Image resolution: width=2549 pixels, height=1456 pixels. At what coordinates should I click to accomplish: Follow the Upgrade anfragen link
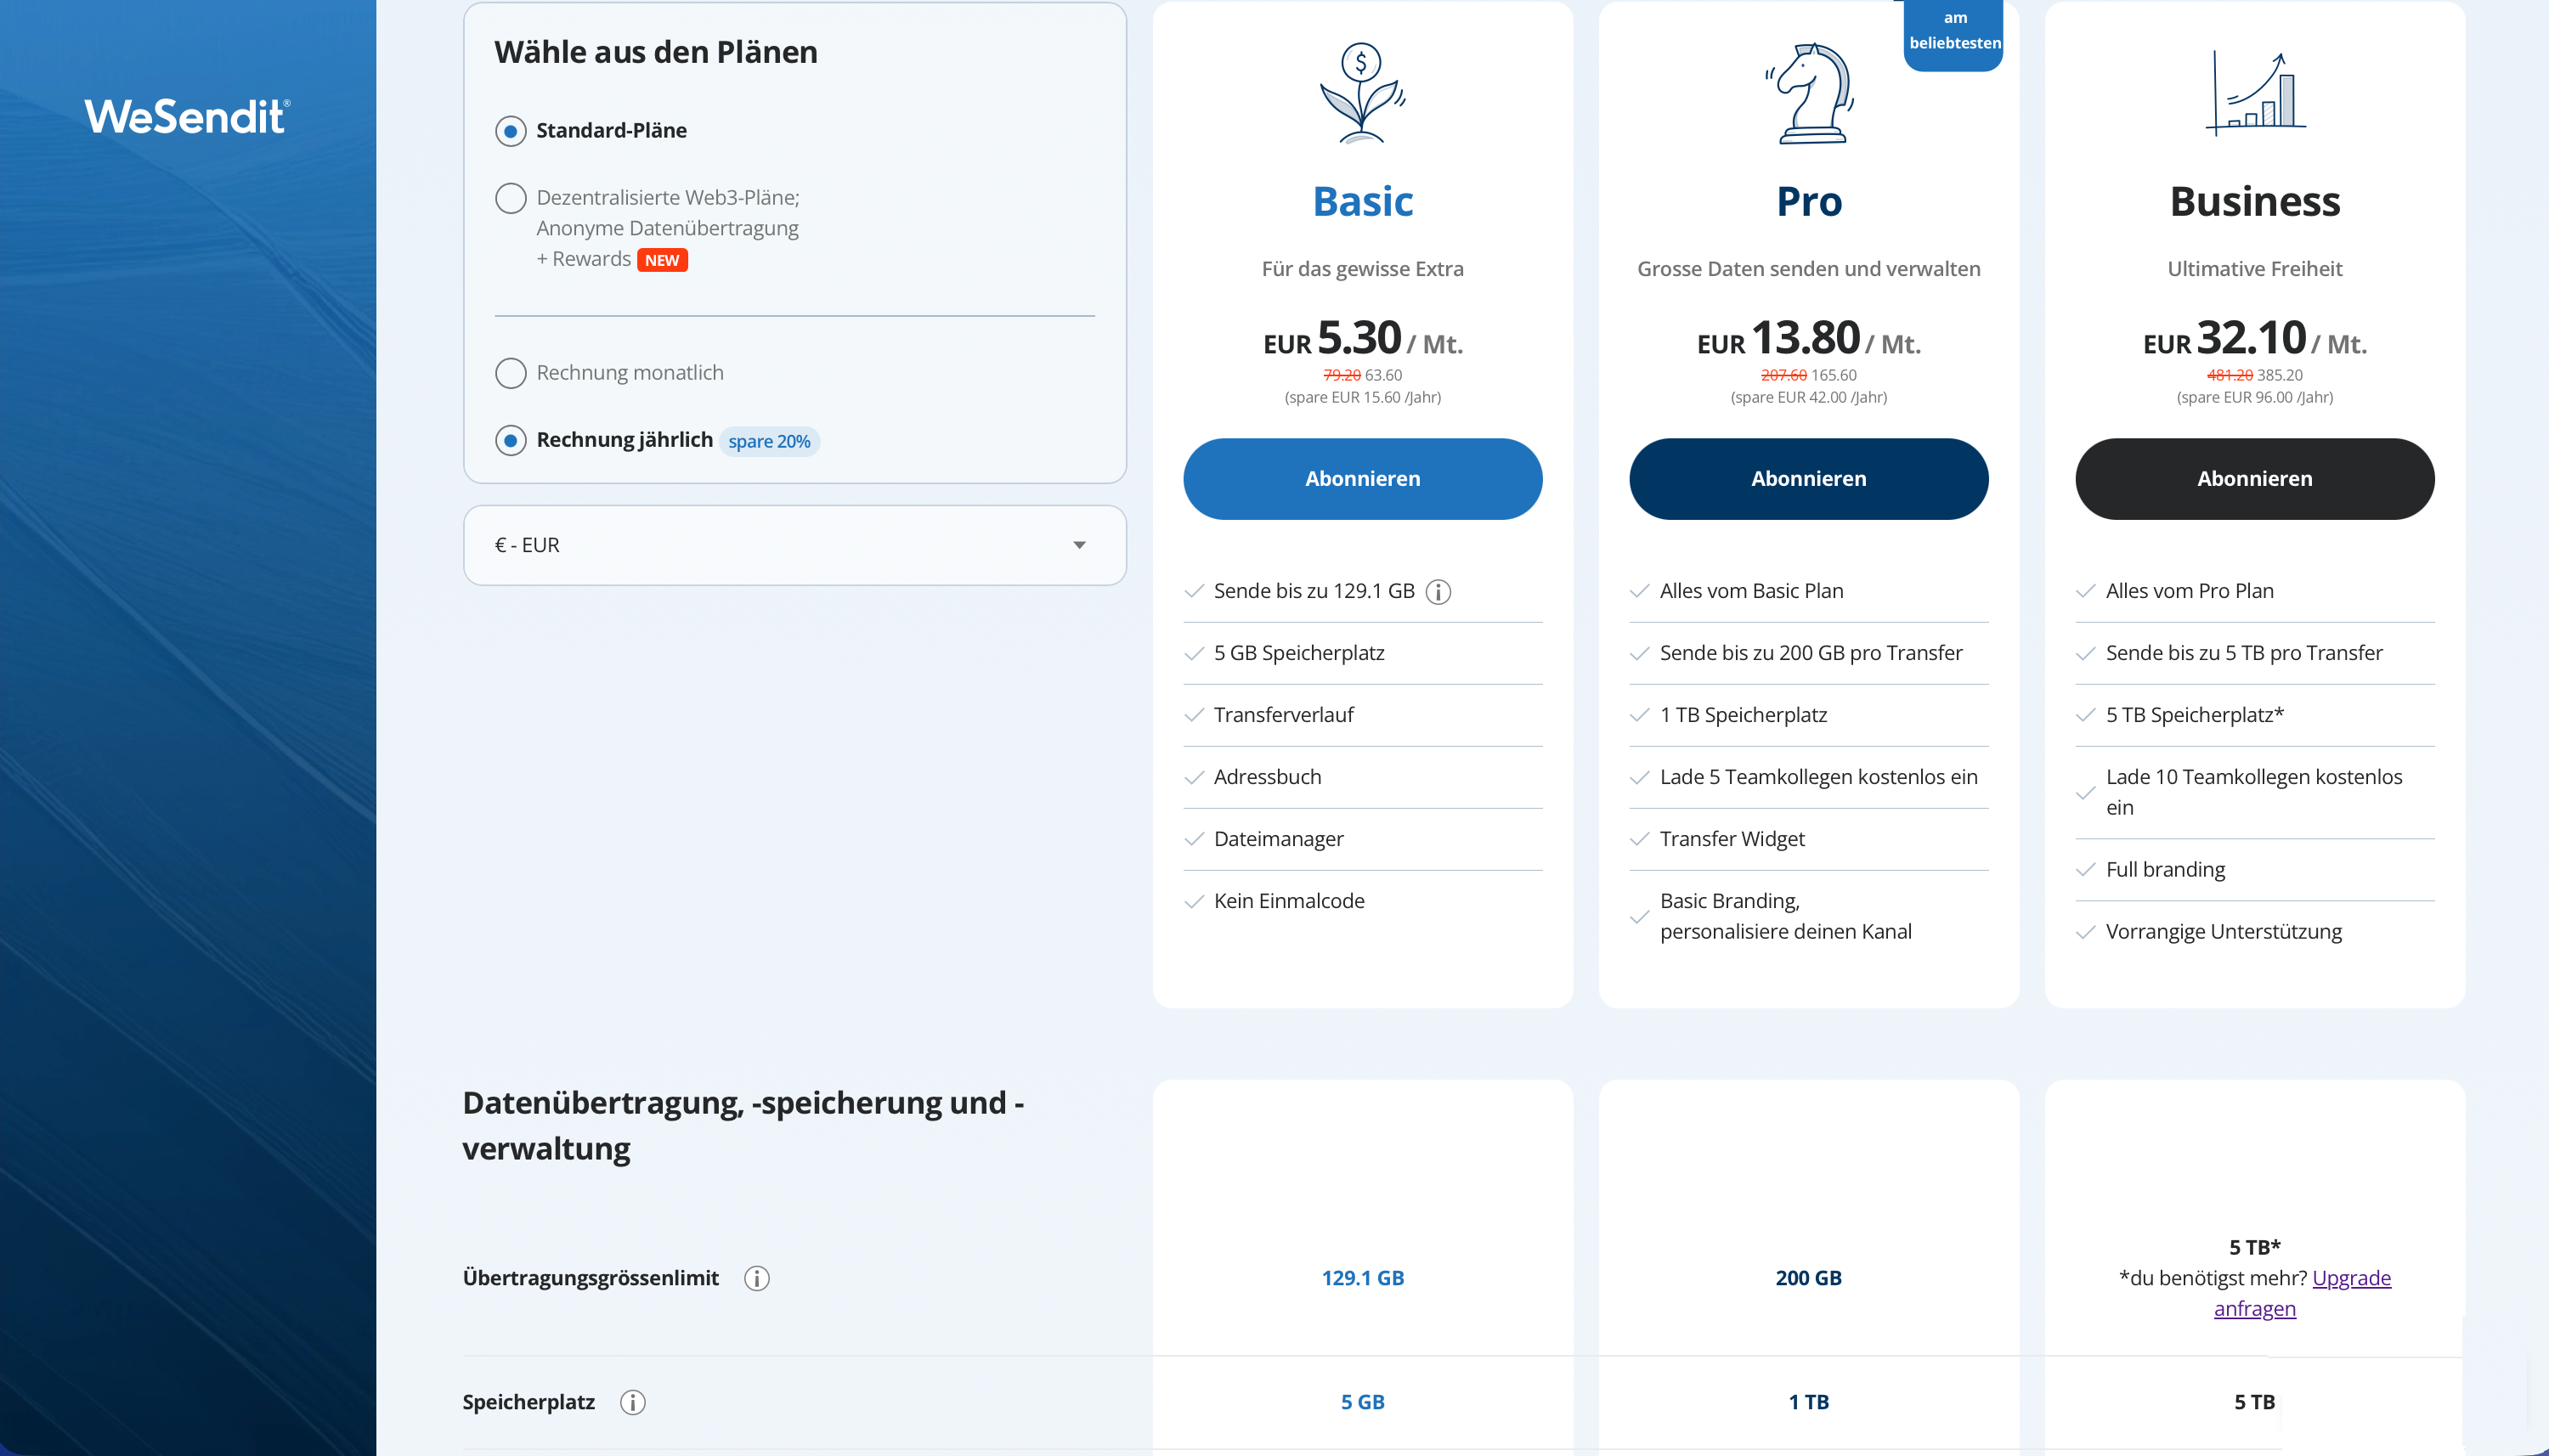[2350, 1278]
